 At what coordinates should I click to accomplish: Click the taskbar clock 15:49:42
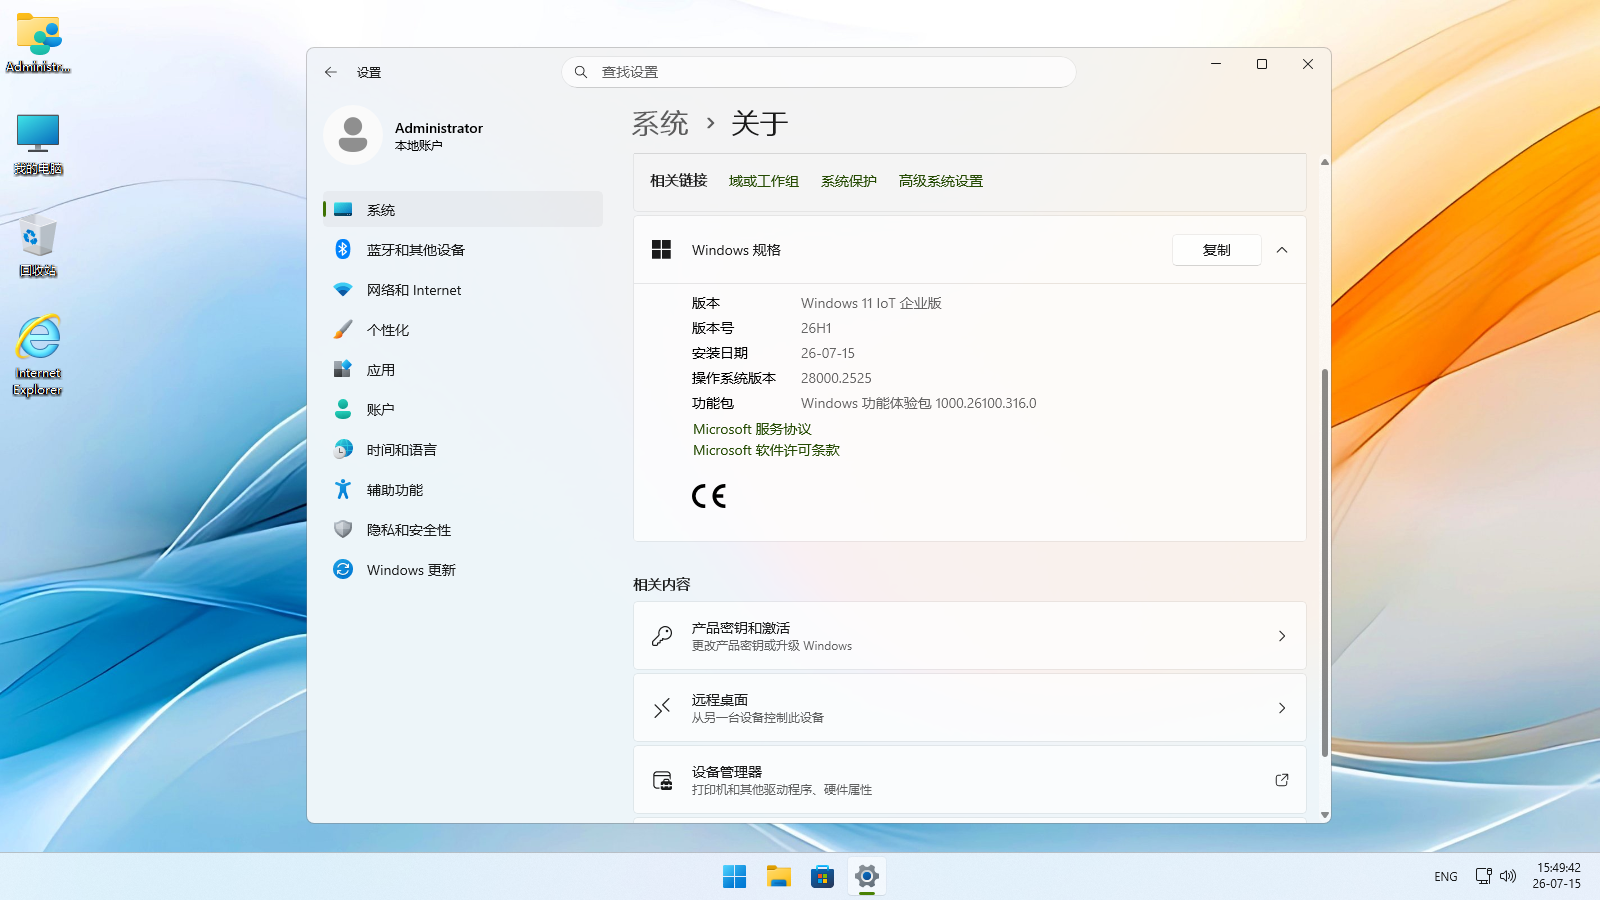[x=1559, y=868]
